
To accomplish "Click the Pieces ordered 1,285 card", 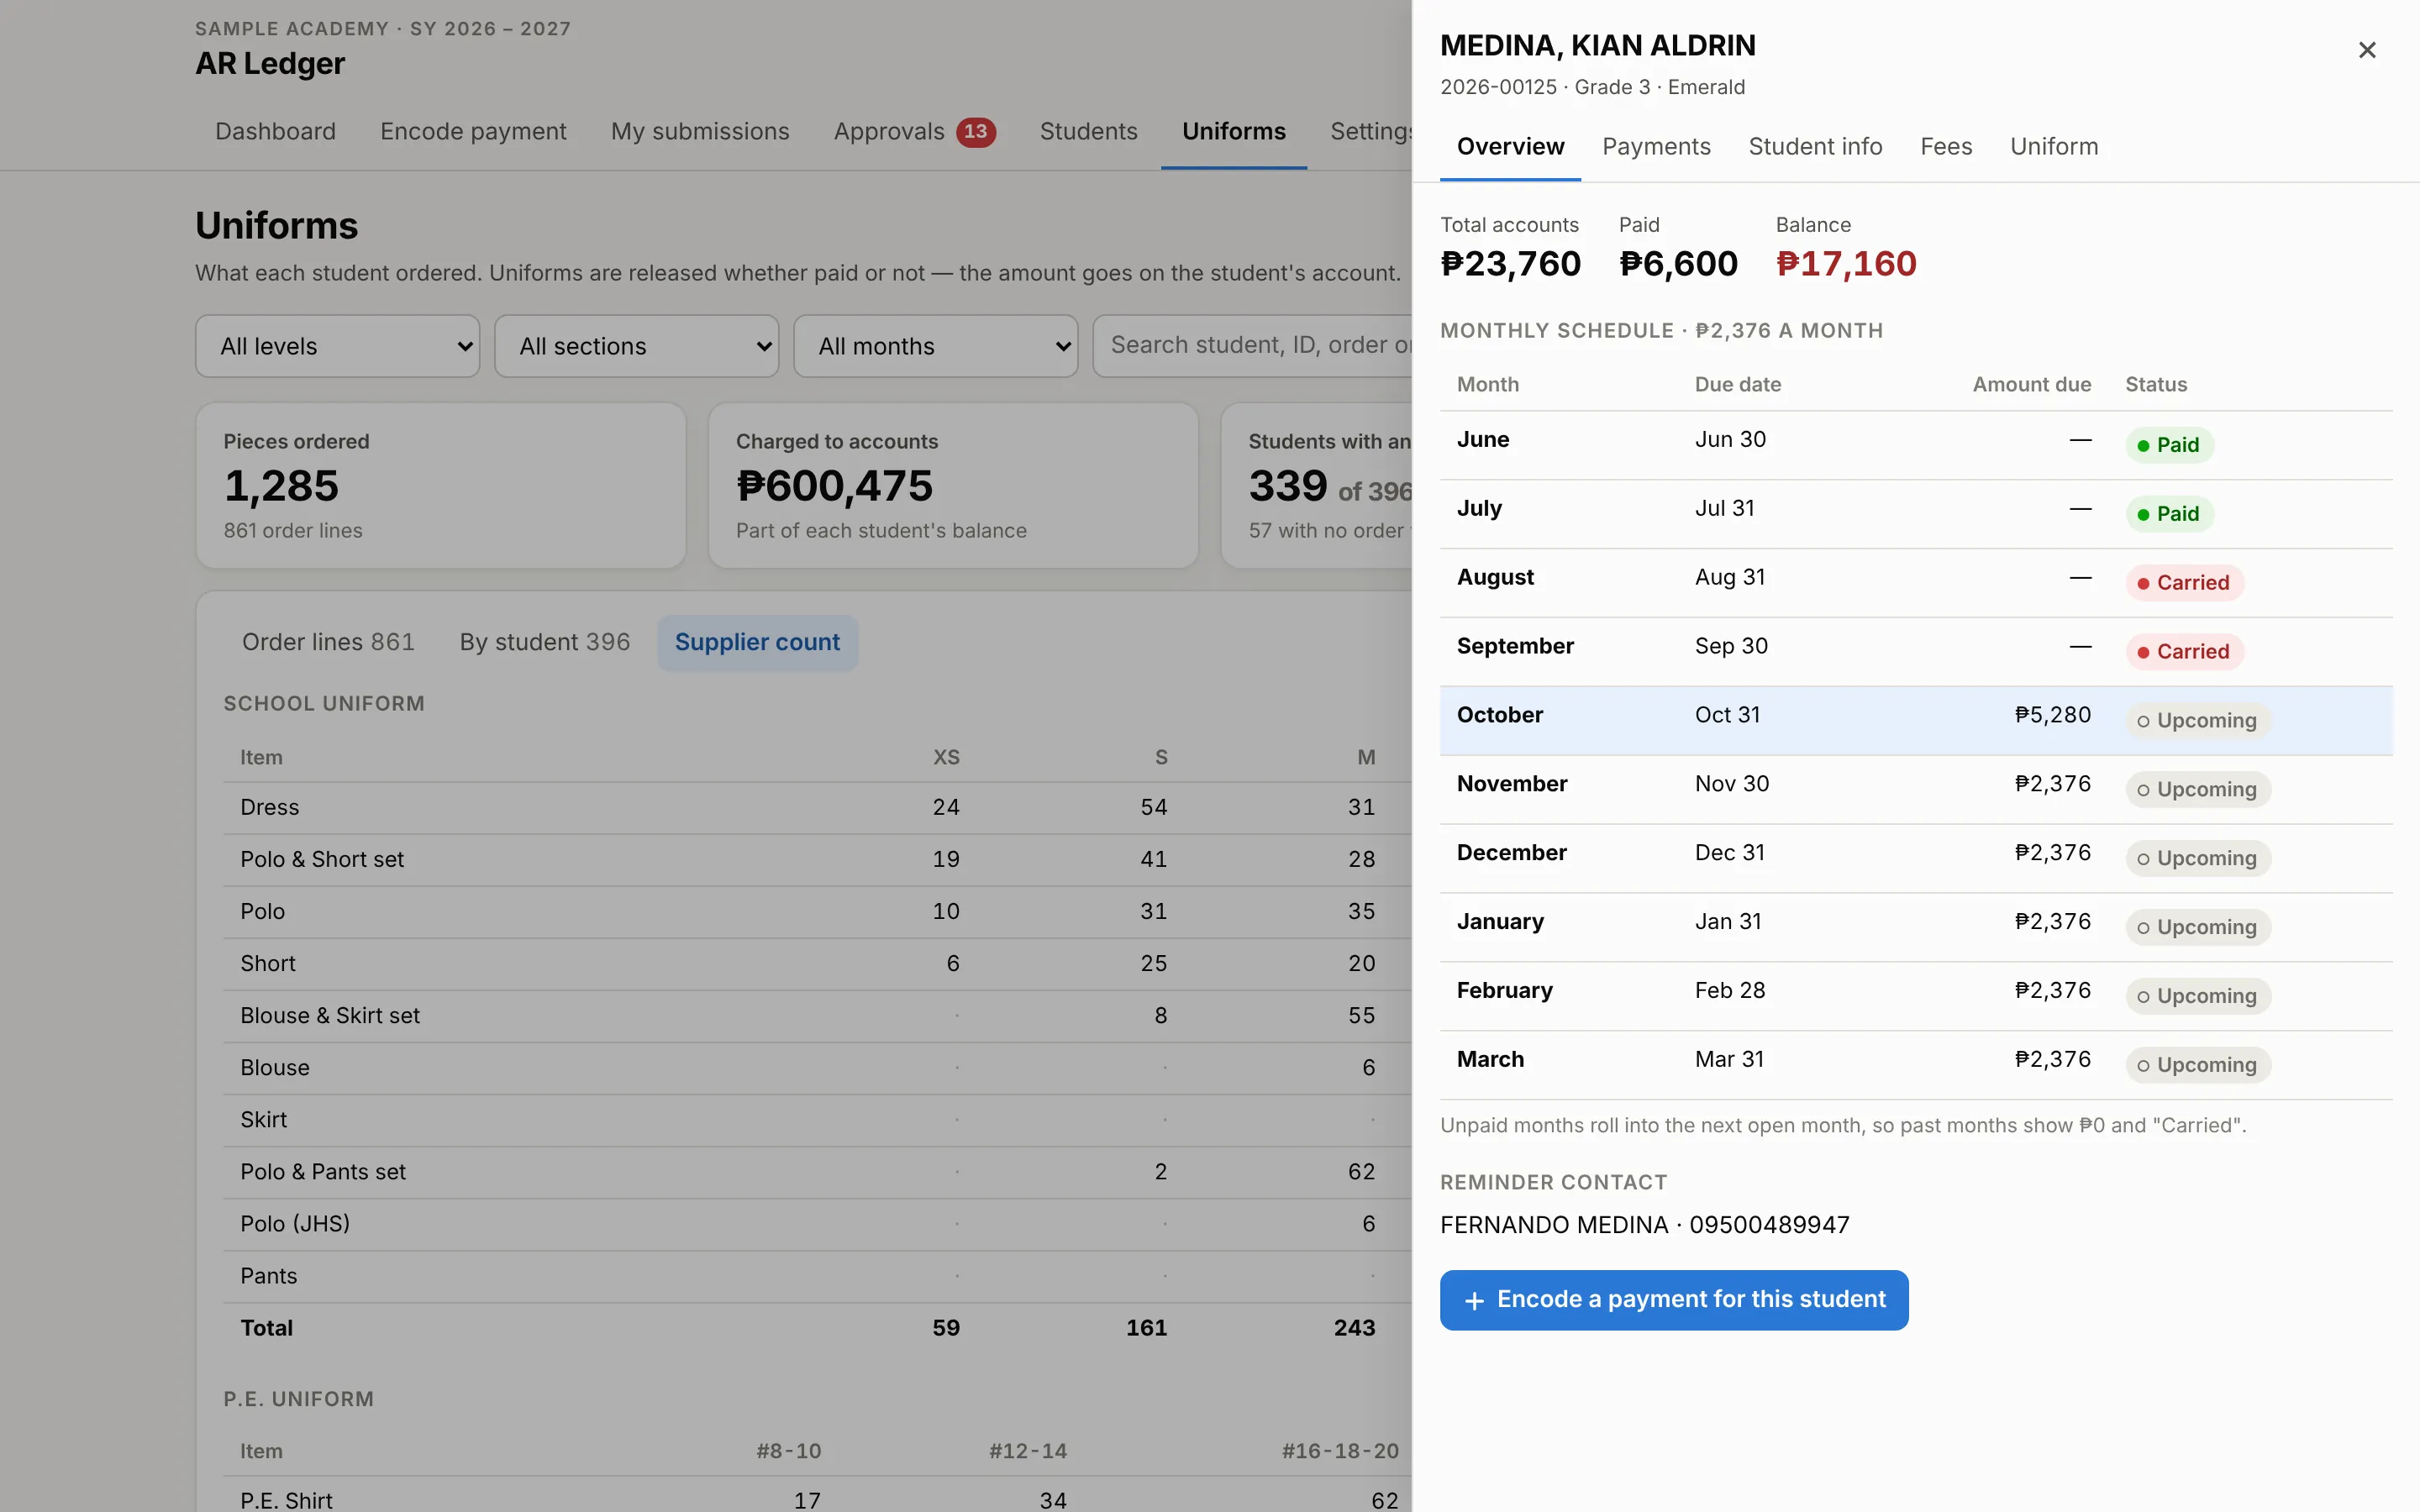I will [441, 486].
